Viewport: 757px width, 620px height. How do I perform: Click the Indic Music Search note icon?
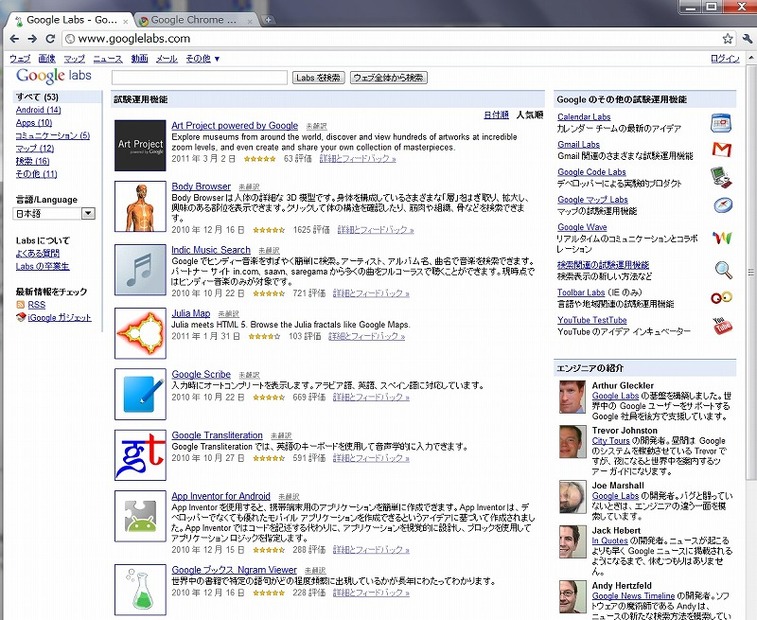click(x=140, y=269)
